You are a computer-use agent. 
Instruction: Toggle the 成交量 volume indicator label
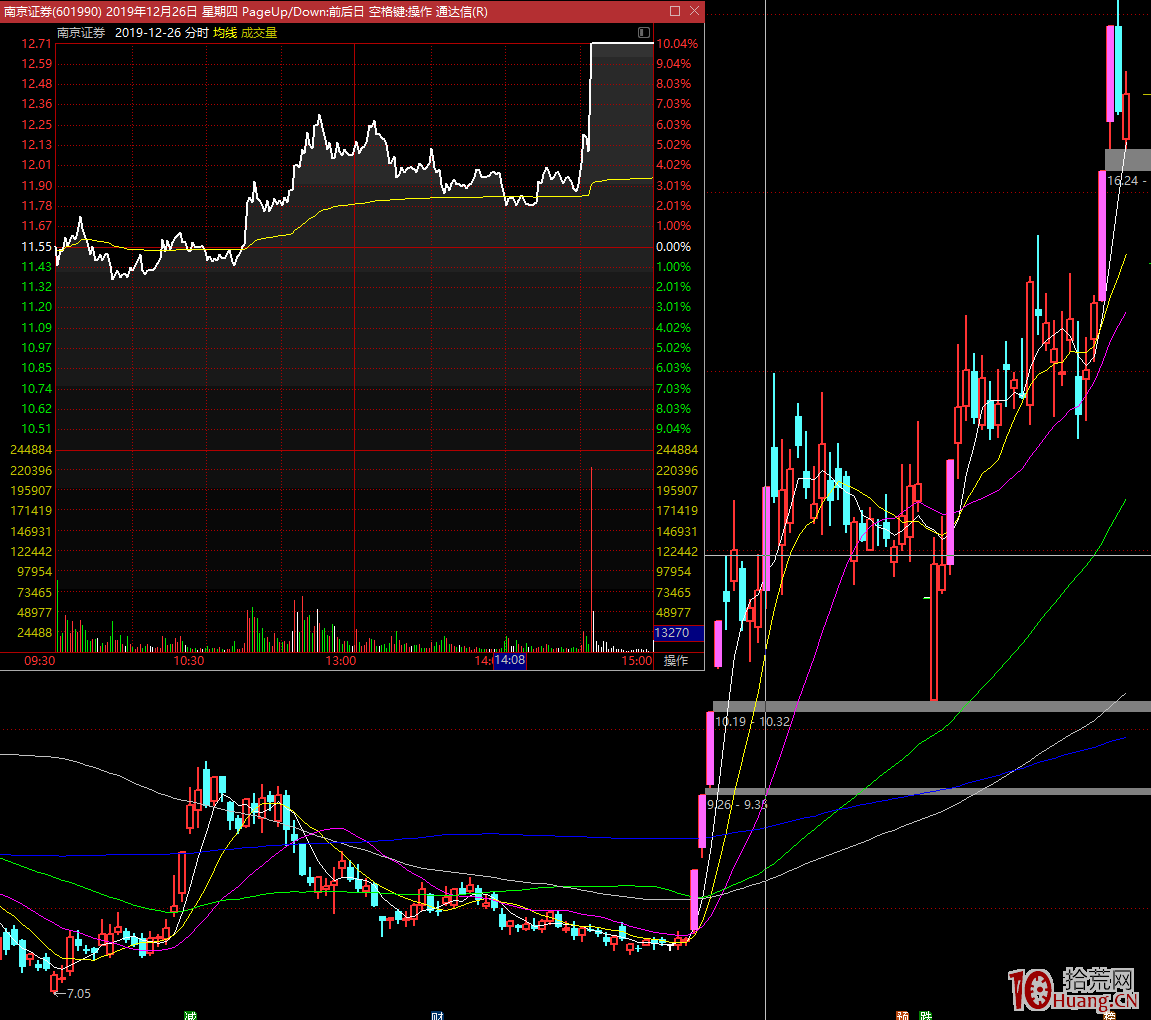coord(259,33)
